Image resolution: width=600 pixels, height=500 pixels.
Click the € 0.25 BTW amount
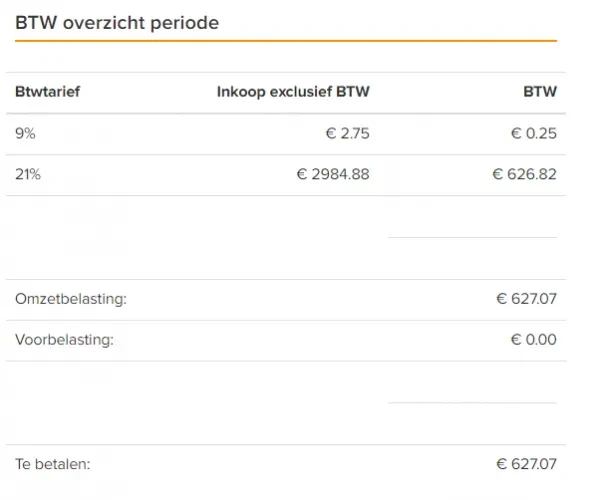tap(534, 134)
